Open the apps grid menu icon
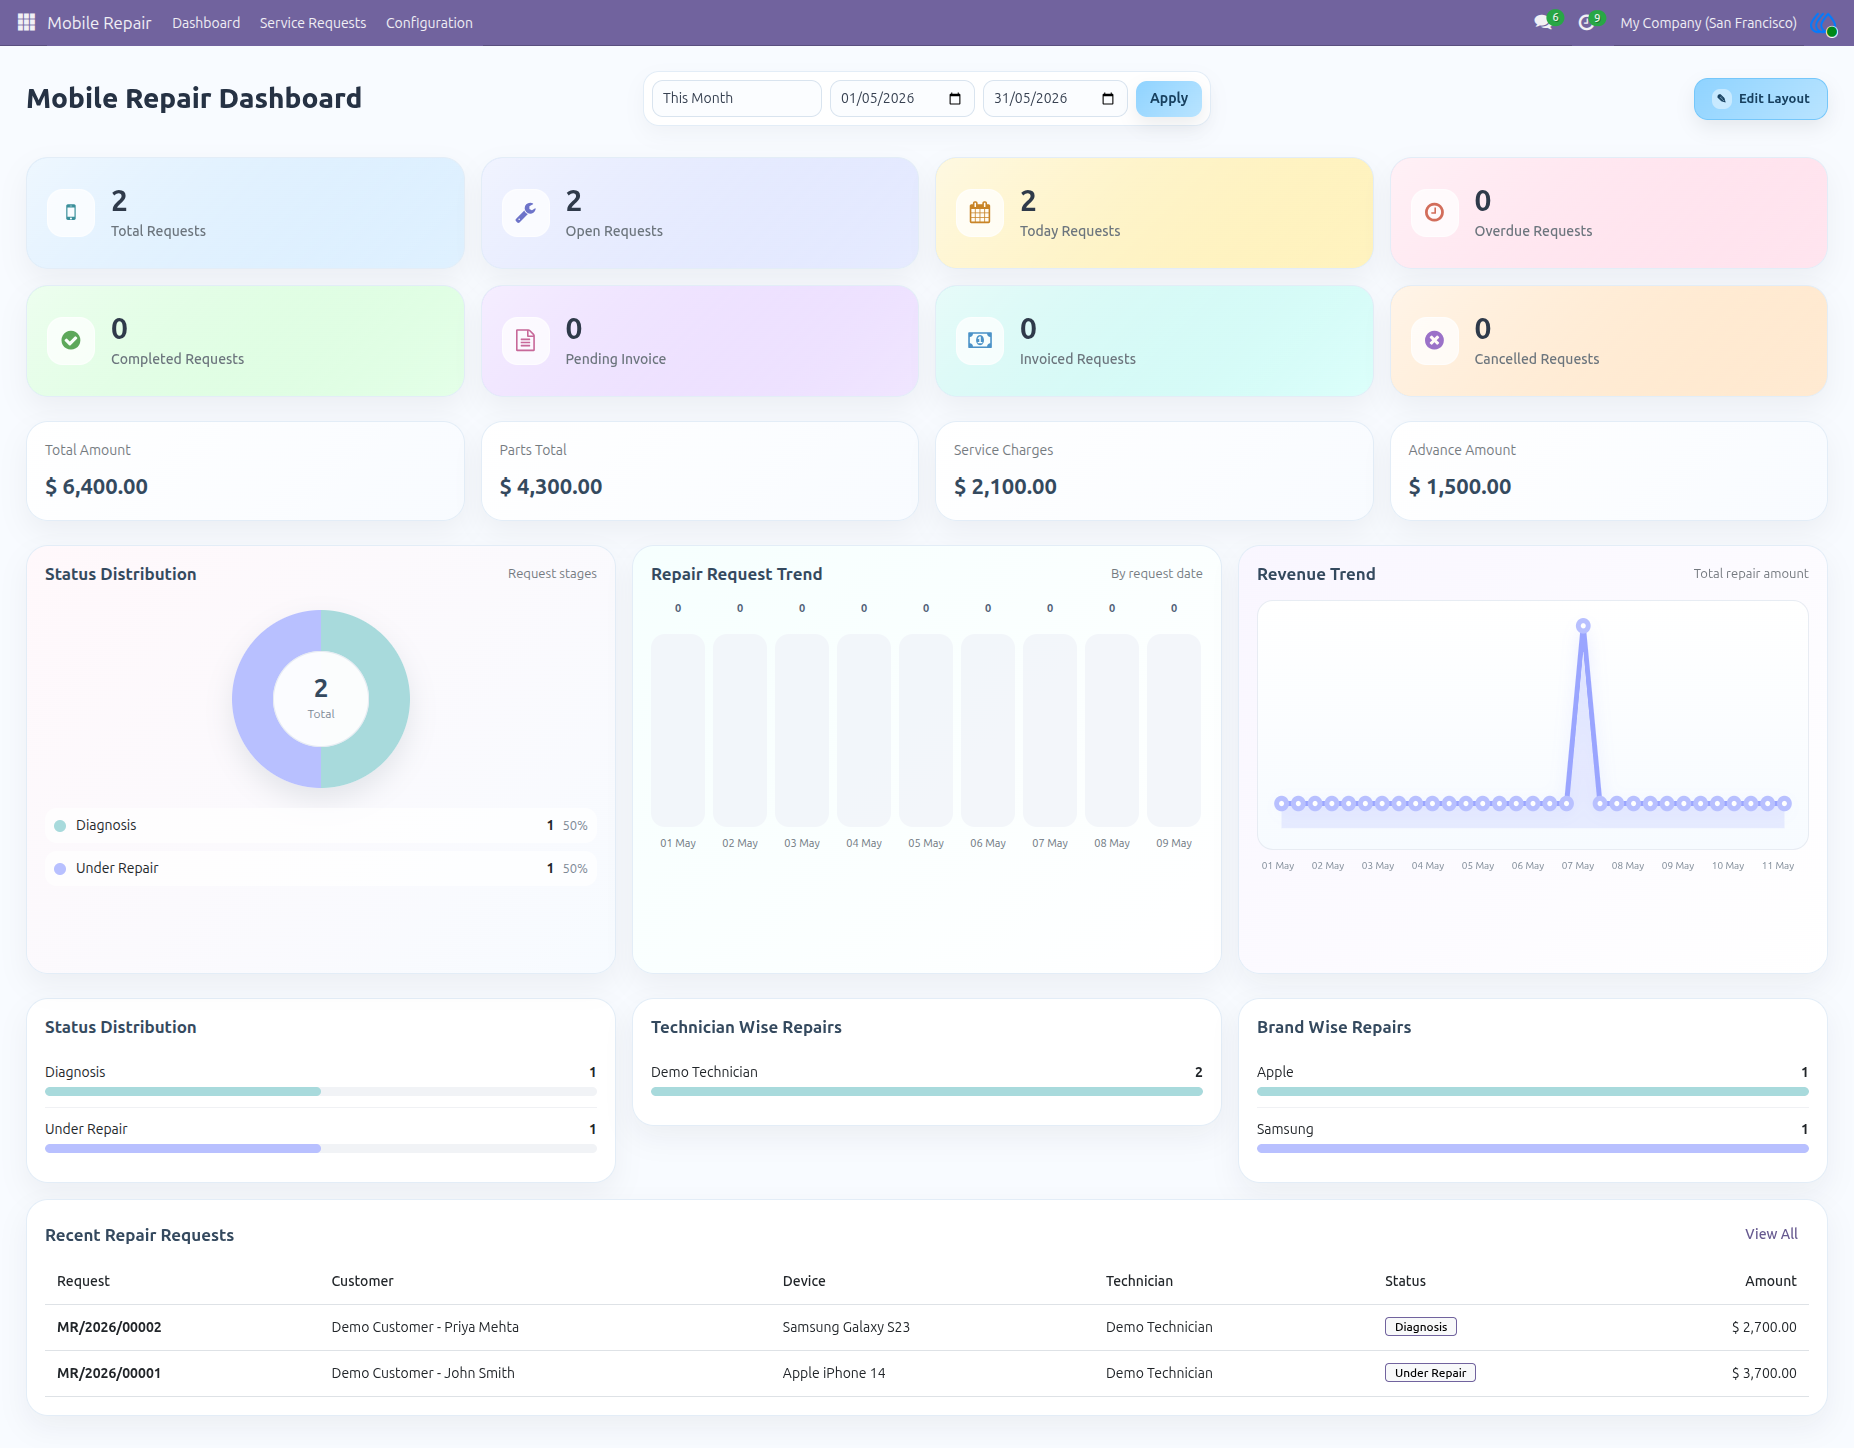The height and width of the screenshot is (1448, 1854). pos(26,22)
